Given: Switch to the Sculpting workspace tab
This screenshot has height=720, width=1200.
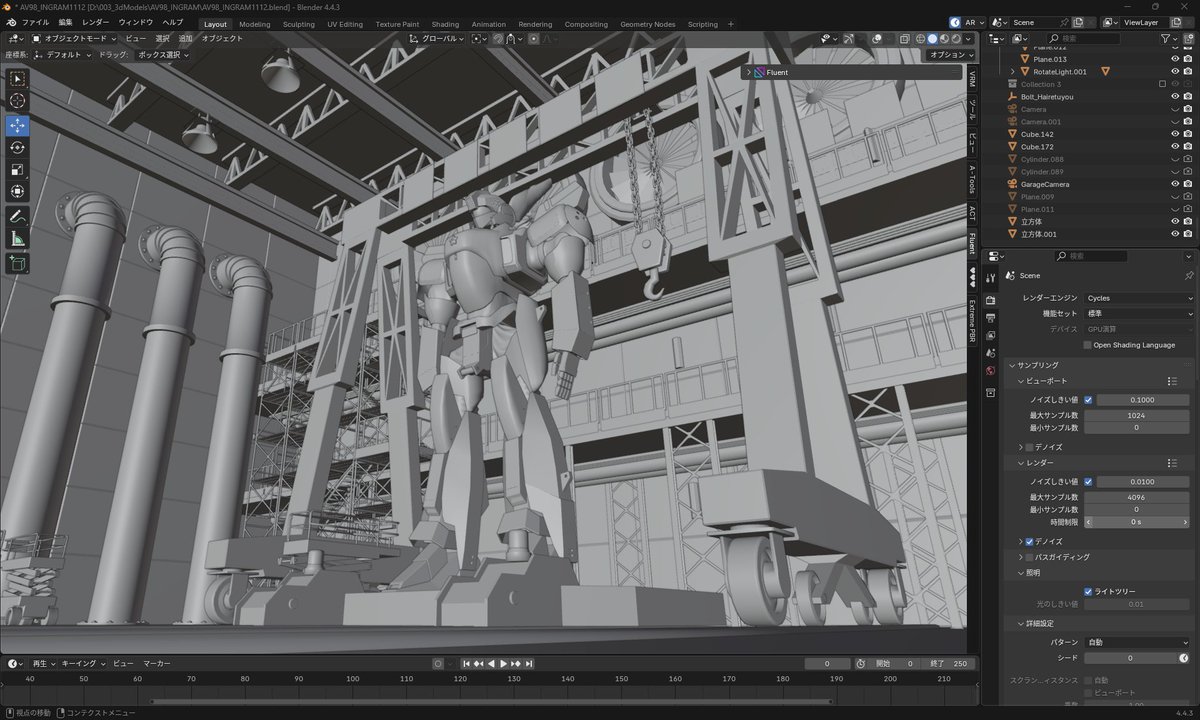Looking at the screenshot, I should click(x=298, y=24).
